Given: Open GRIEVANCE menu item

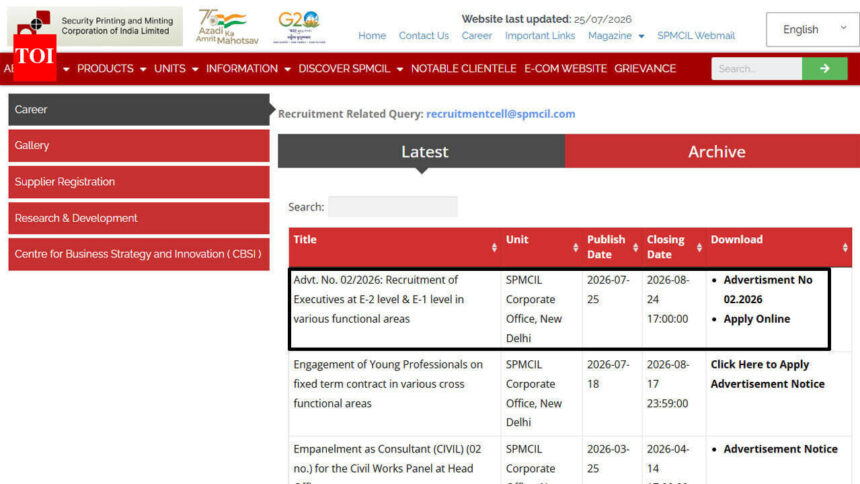Looking at the screenshot, I should tap(645, 69).
